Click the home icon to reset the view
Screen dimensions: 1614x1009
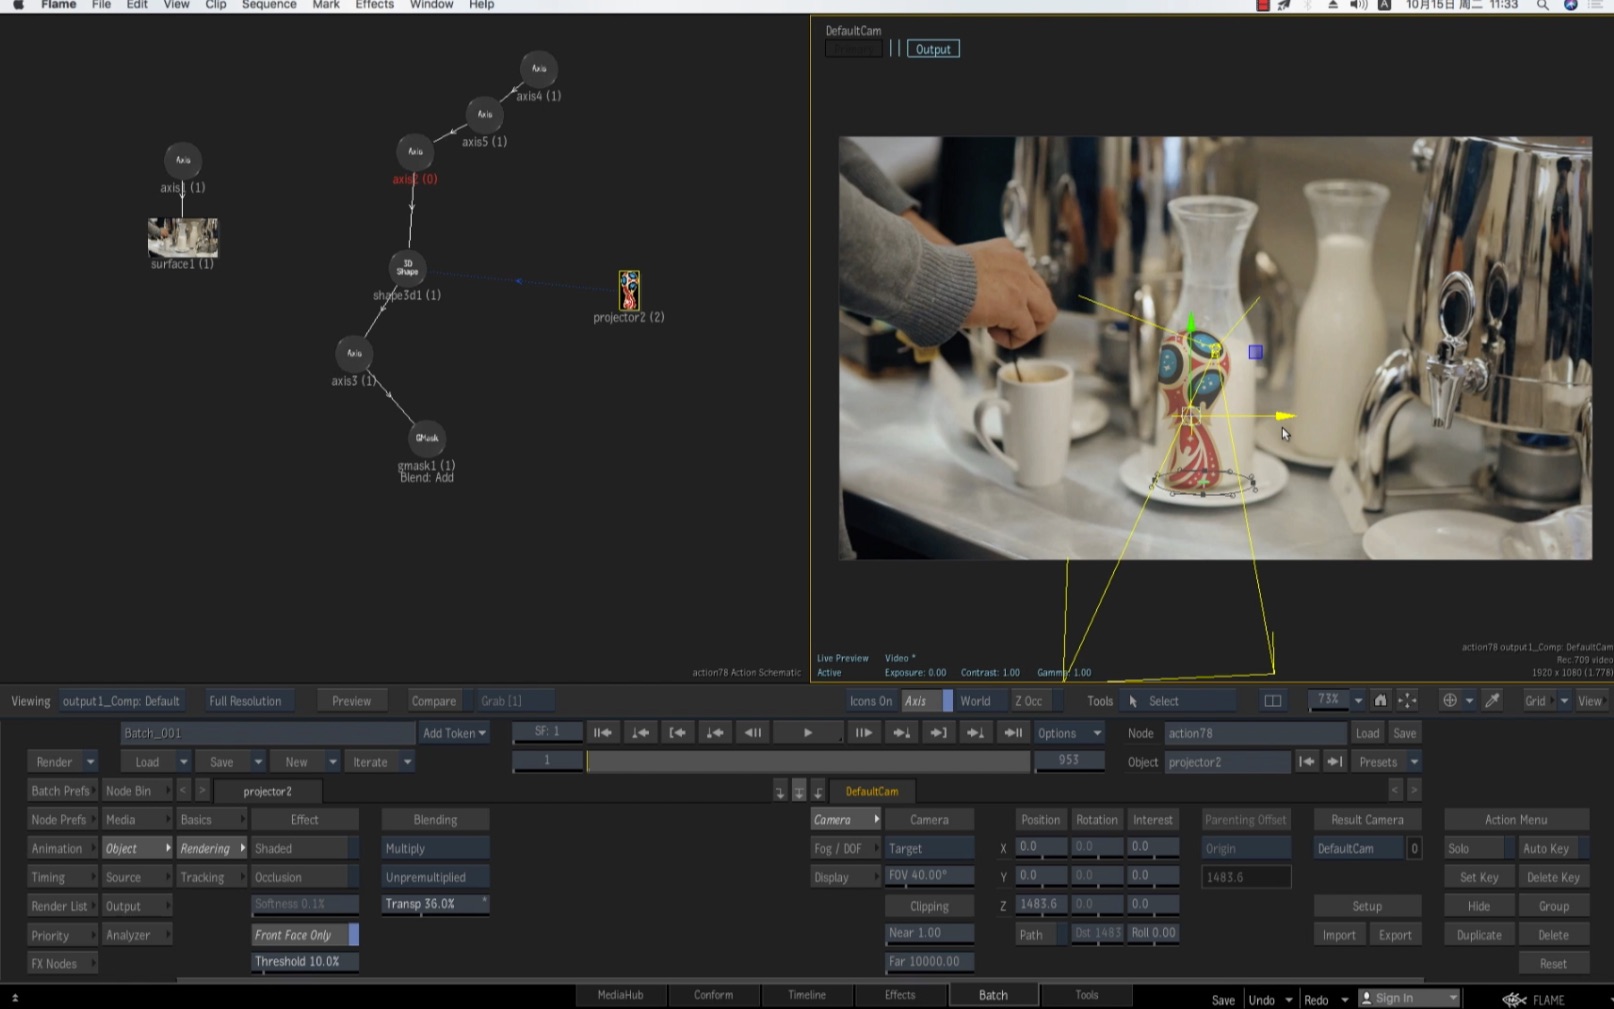click(x=1381, y=700)
